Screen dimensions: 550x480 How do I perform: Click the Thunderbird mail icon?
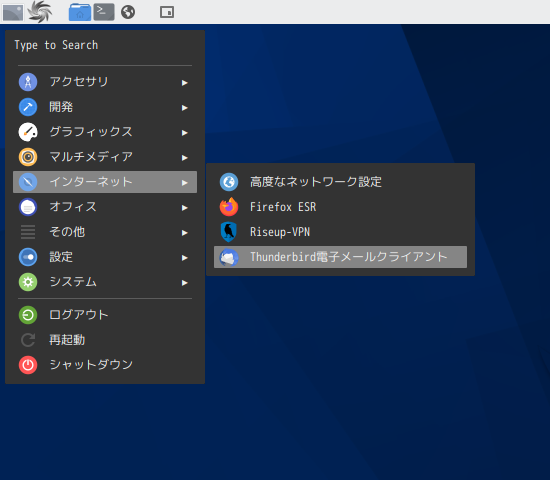pyautogui.click(x=229, y=257)
